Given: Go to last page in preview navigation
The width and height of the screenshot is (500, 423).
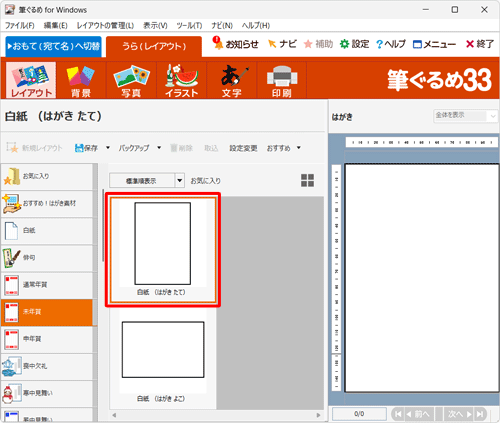Looking at the screenshot, I should coord(480,414).
